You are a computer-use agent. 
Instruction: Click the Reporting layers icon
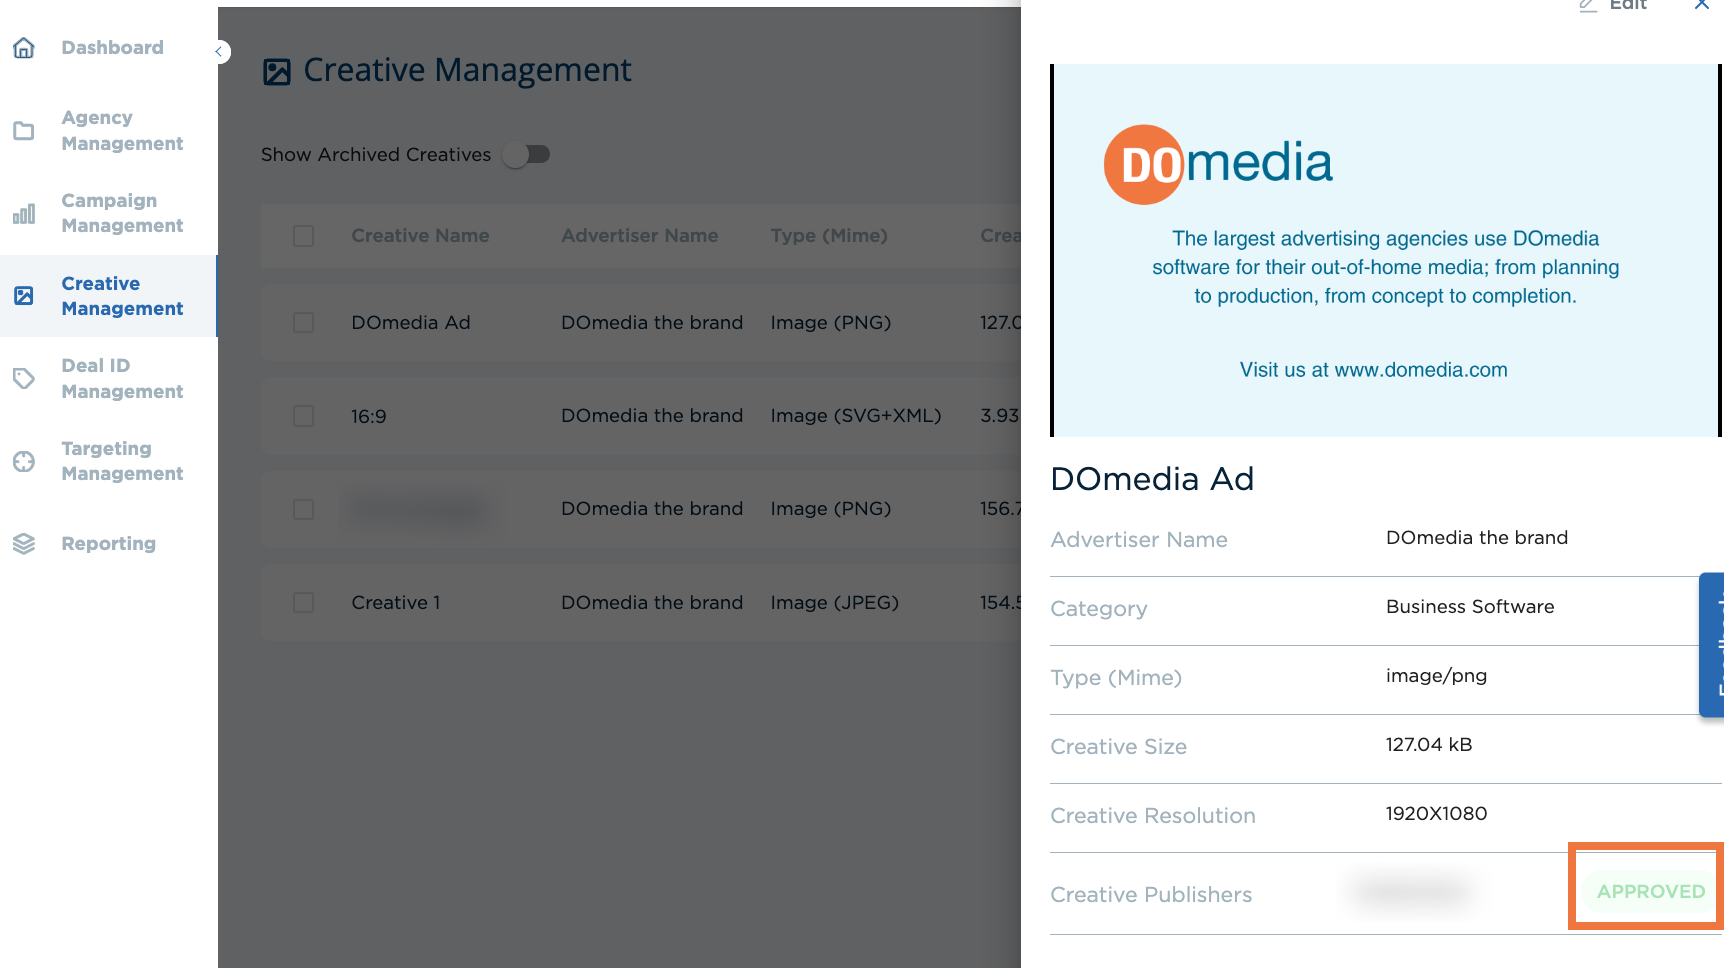pyautogui.click(x=24, y=544)
